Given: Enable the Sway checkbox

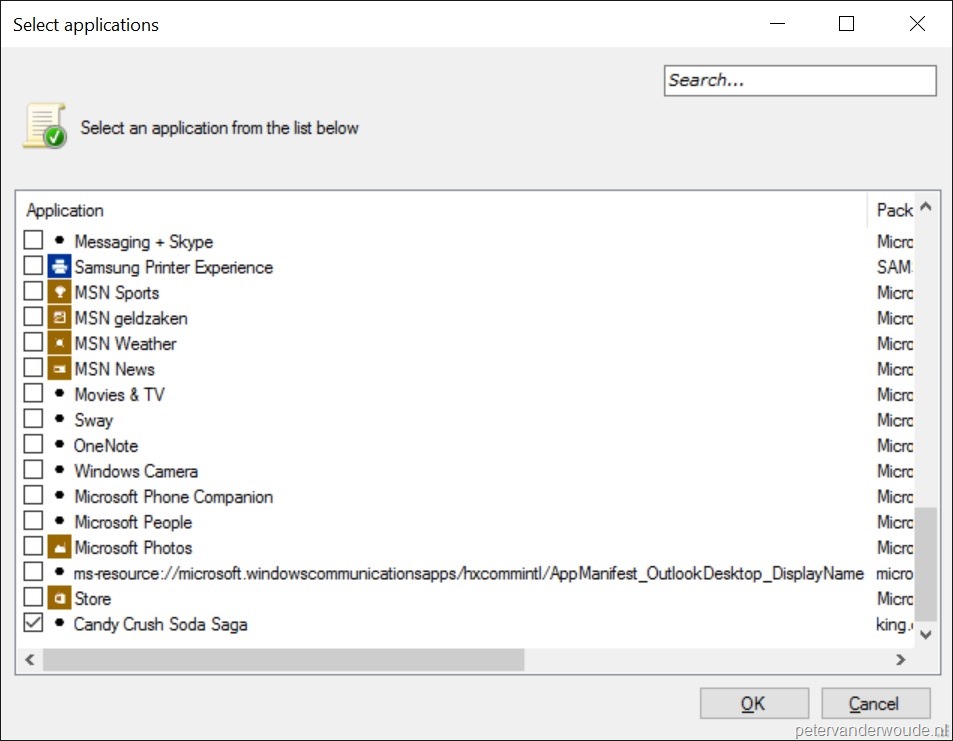Looking at the screenshot, I should point(33,419).
